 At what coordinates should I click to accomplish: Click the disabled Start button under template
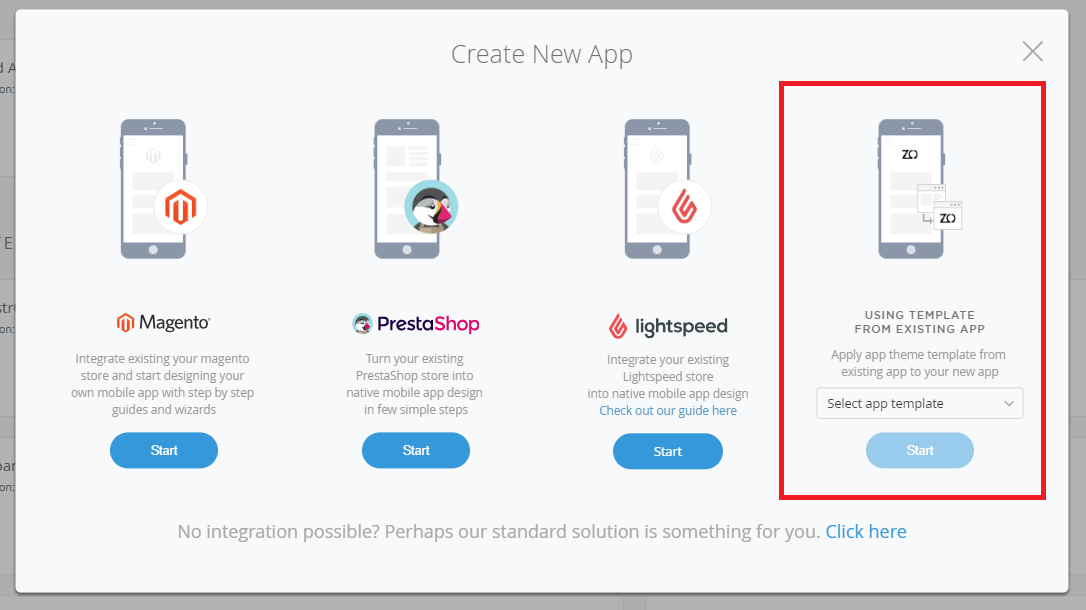pos(920,451)
